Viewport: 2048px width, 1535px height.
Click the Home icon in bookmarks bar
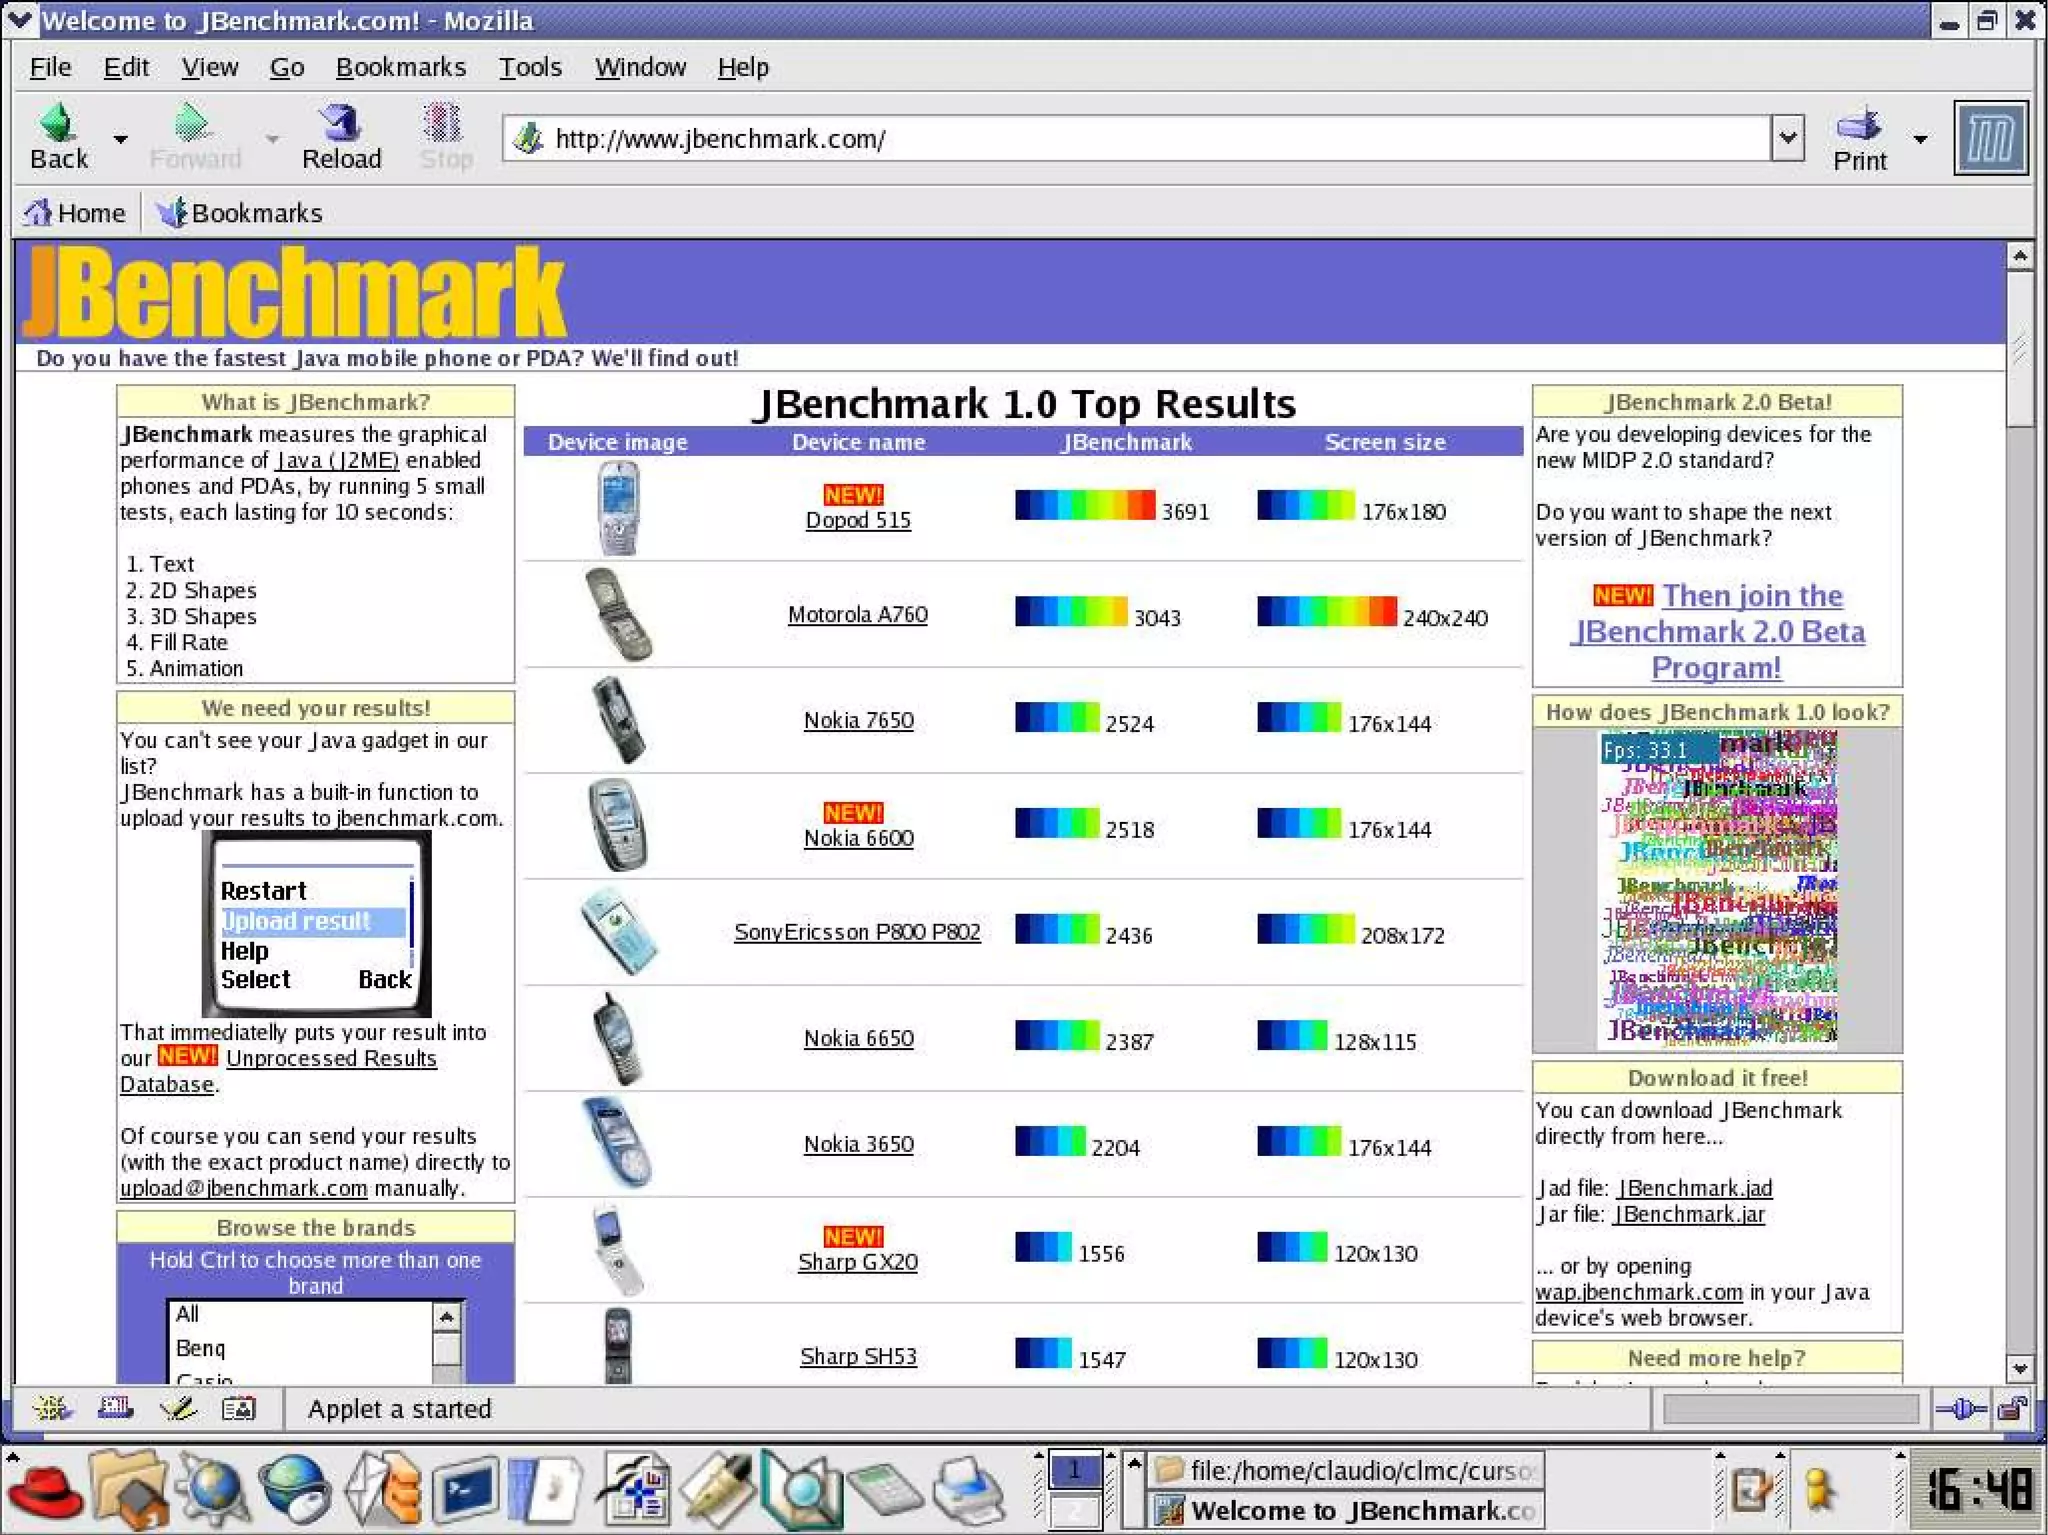click(x=40, y=213)
